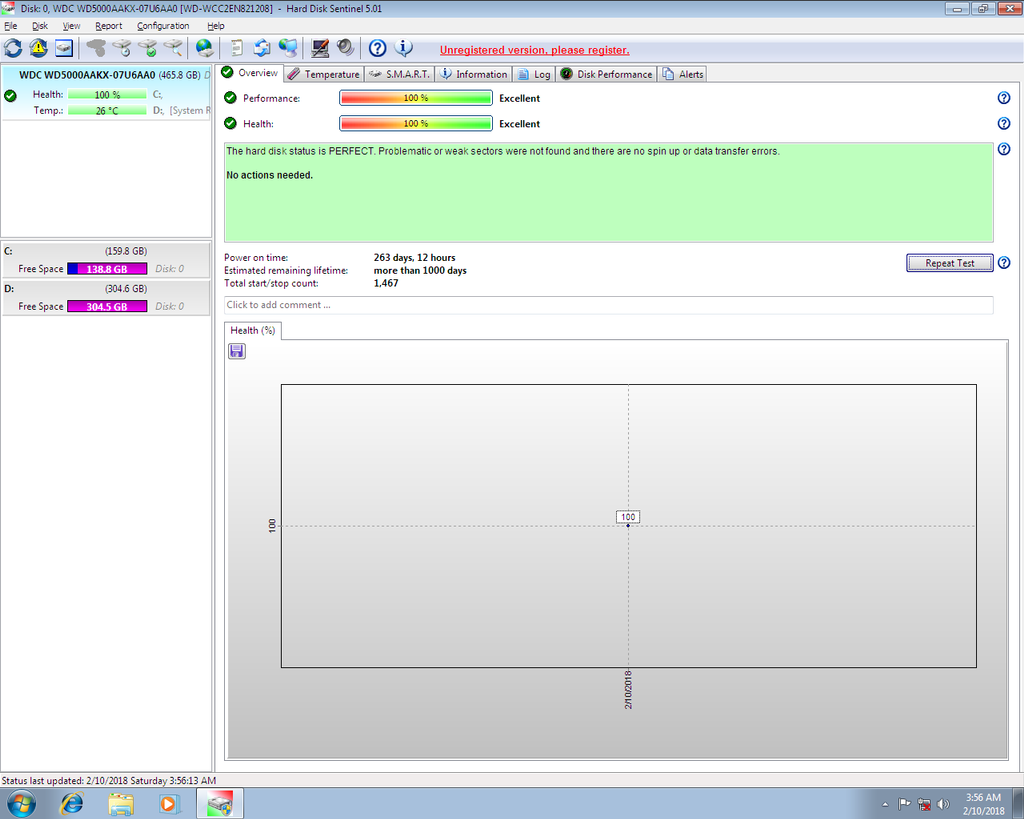Image resolution: width=1024 pixels, height=819 pixels.
Task: Click the disk with clock test icon
Action: (122, 48)
